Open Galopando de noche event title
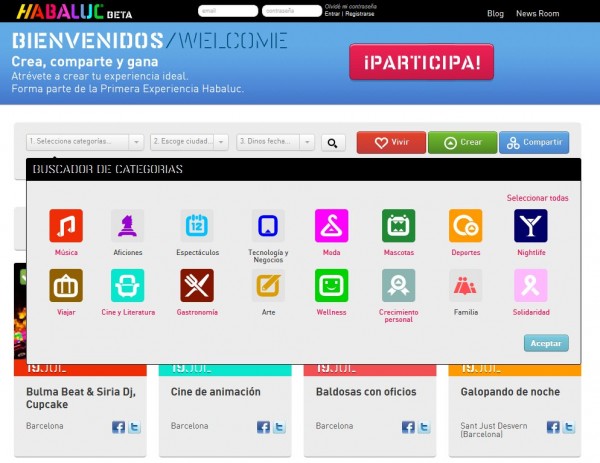 point(510,392)
